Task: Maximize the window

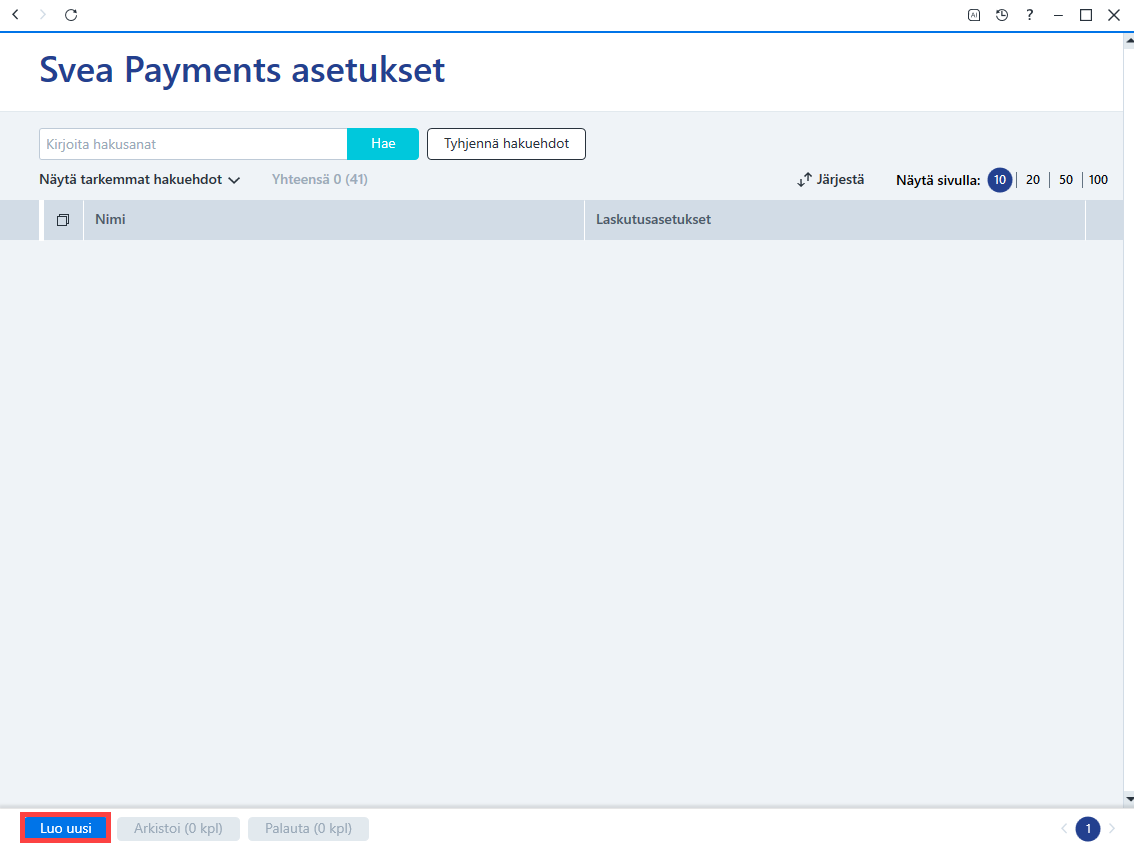Action: click(x=1086, y=15)
